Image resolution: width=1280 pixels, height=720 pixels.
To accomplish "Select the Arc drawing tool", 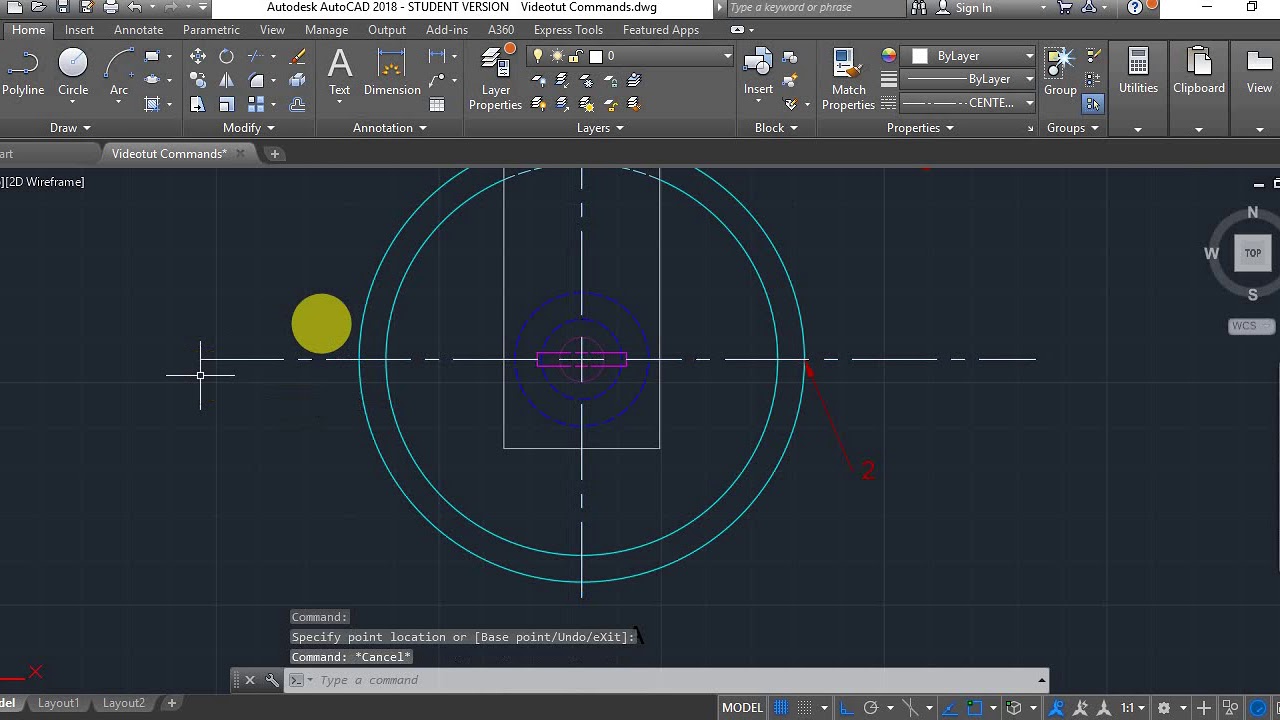I will pyautogui.click(x=119, y=74).
